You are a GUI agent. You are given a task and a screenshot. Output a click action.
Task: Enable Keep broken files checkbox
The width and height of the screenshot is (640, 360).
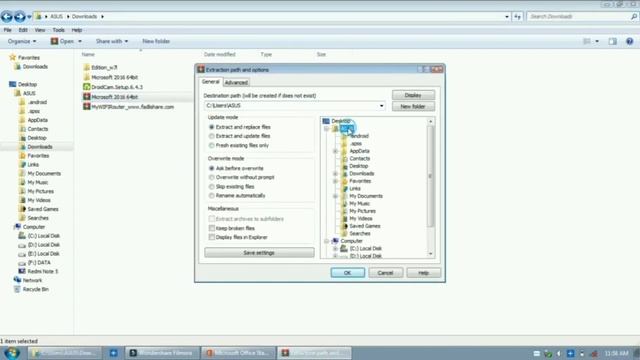point(211,228)
